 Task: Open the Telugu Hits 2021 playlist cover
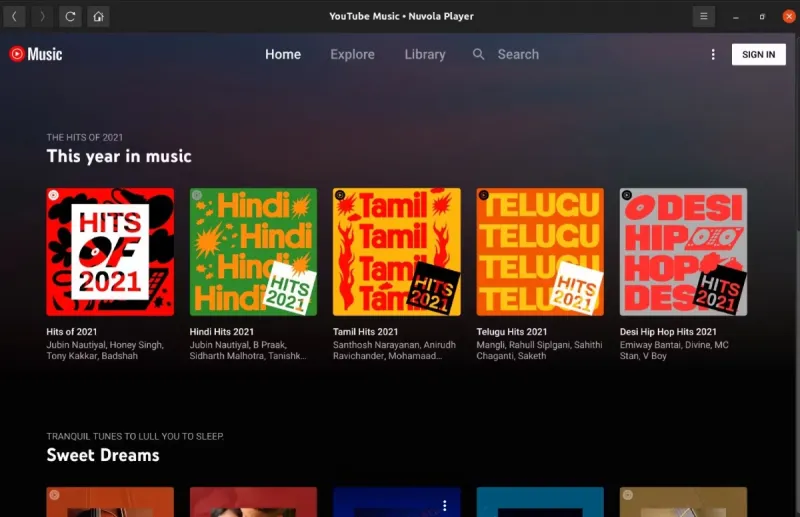[540, 252]
